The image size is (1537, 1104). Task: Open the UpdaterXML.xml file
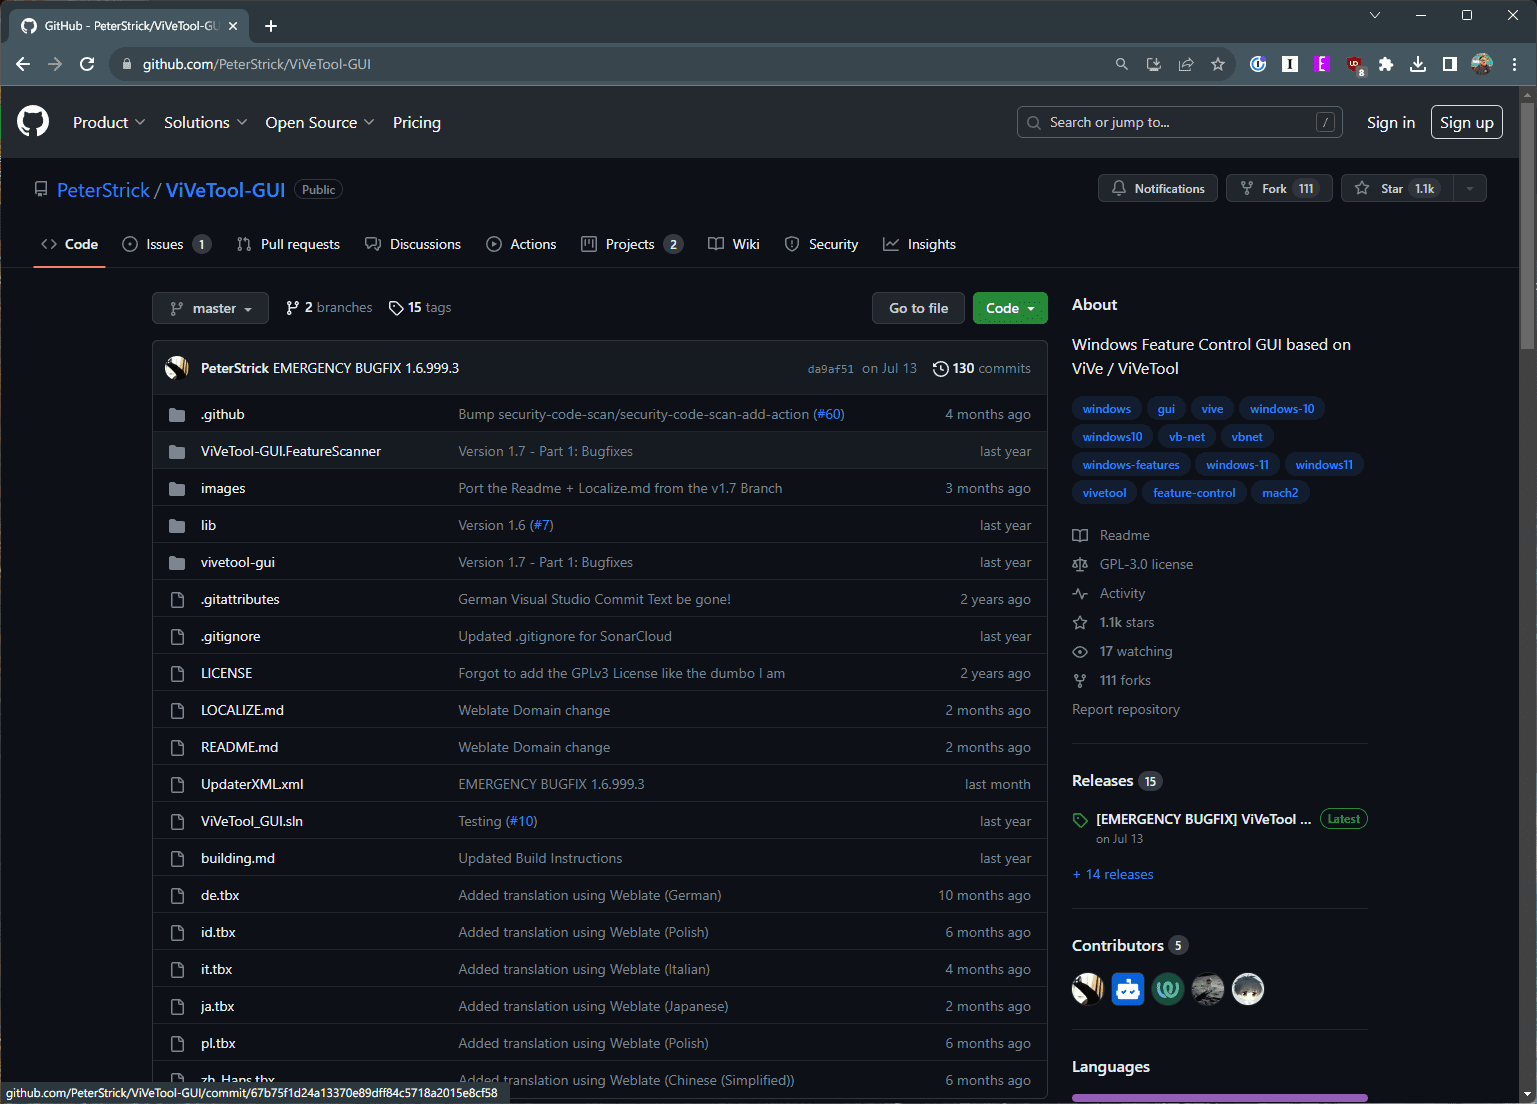click(252, 784)
